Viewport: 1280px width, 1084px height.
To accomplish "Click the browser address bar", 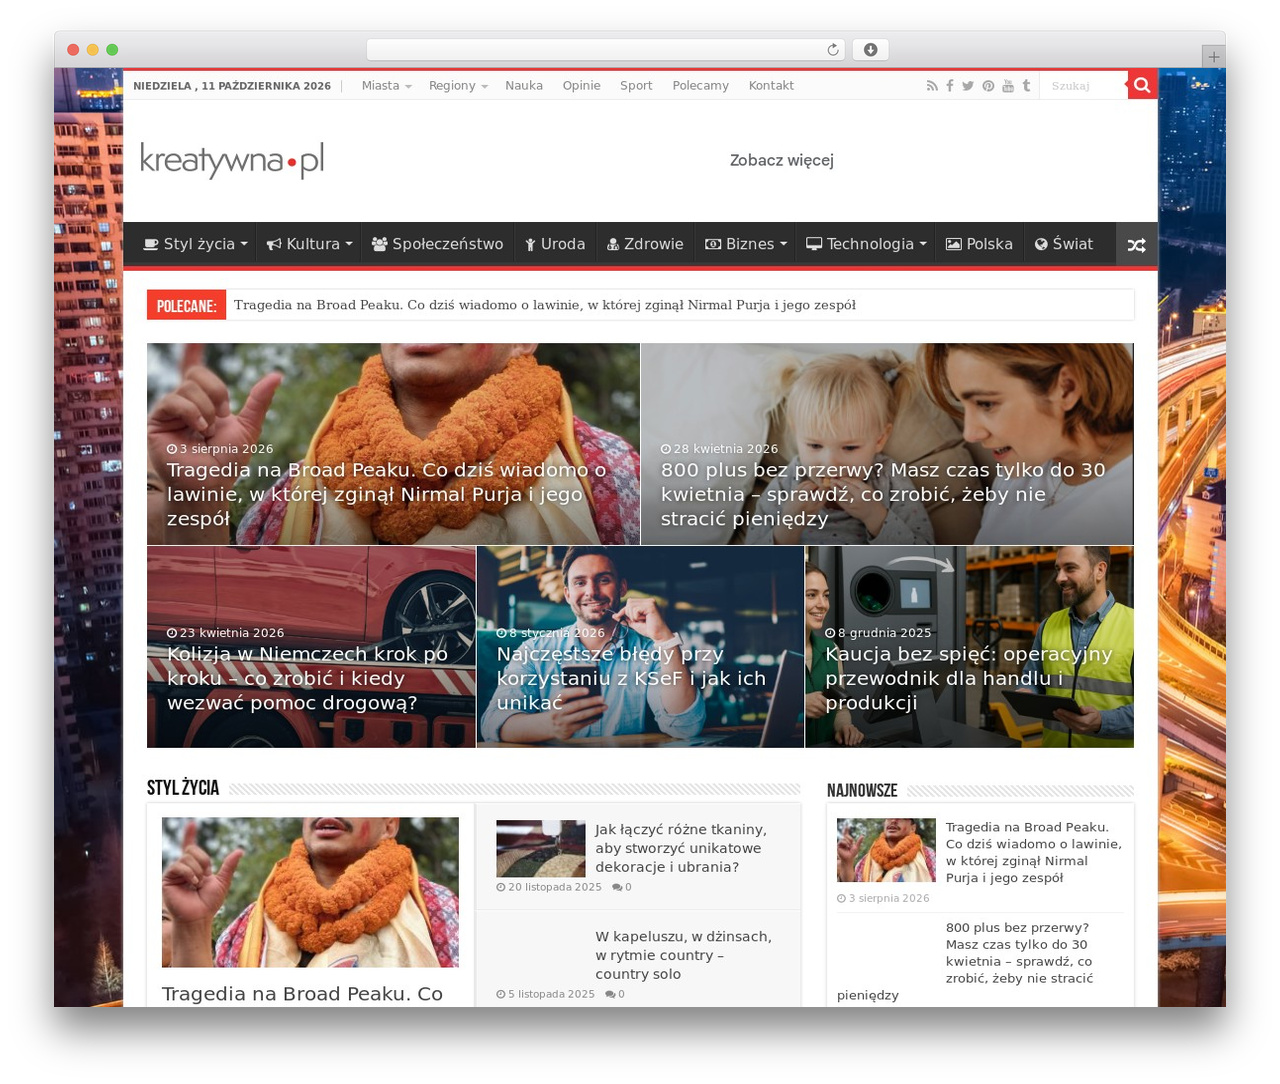I will pyautogui.click(x=606, y=50).
